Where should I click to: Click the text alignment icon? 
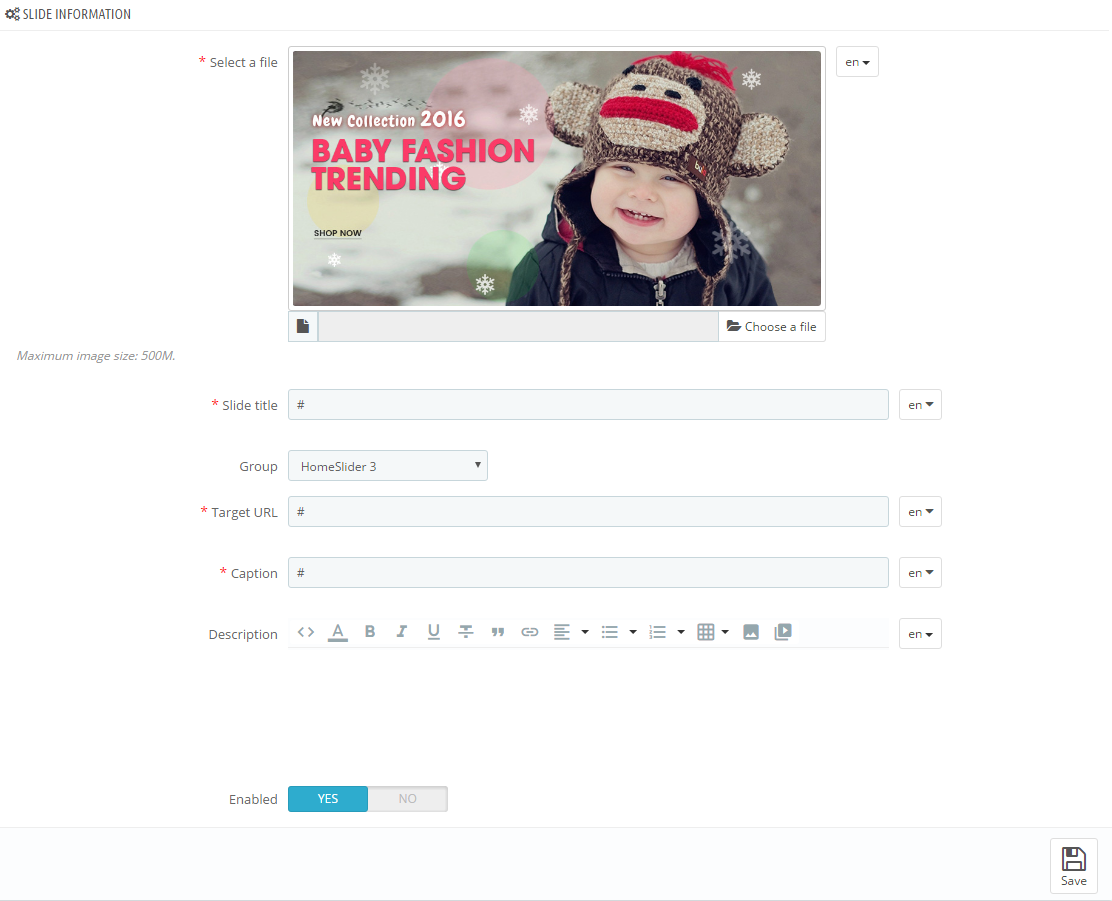(x=562, y=632)
